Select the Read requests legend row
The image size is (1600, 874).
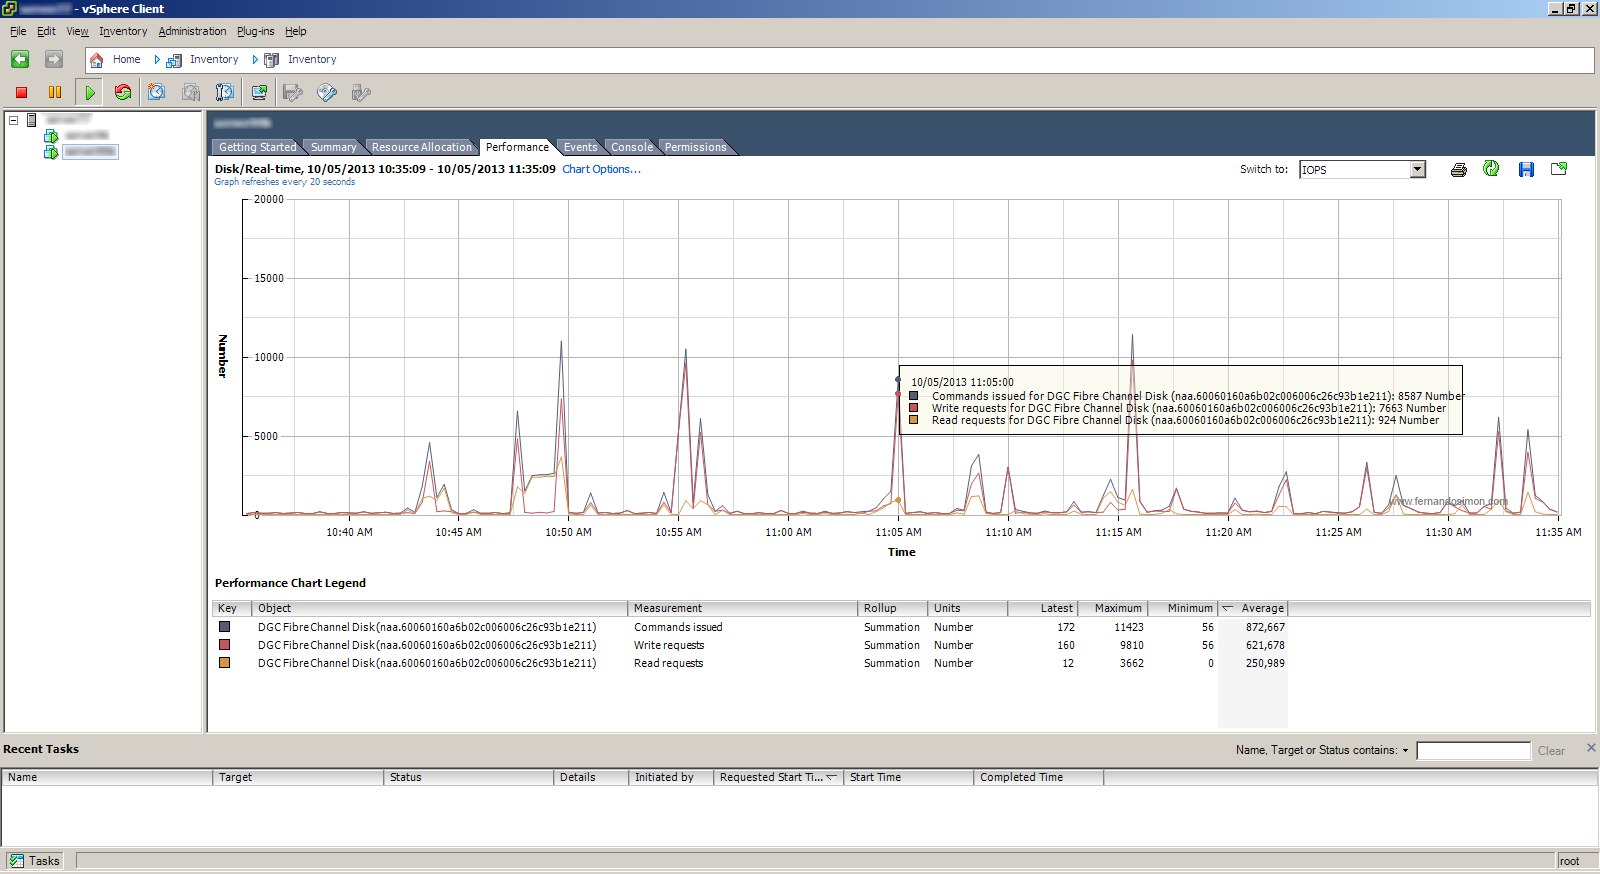751,663
